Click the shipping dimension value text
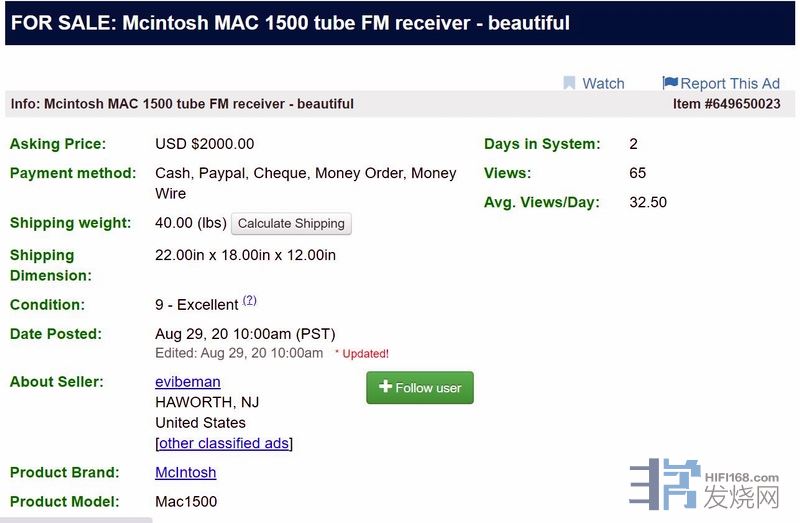The image size is (800, 523). [x=246, y=255]
